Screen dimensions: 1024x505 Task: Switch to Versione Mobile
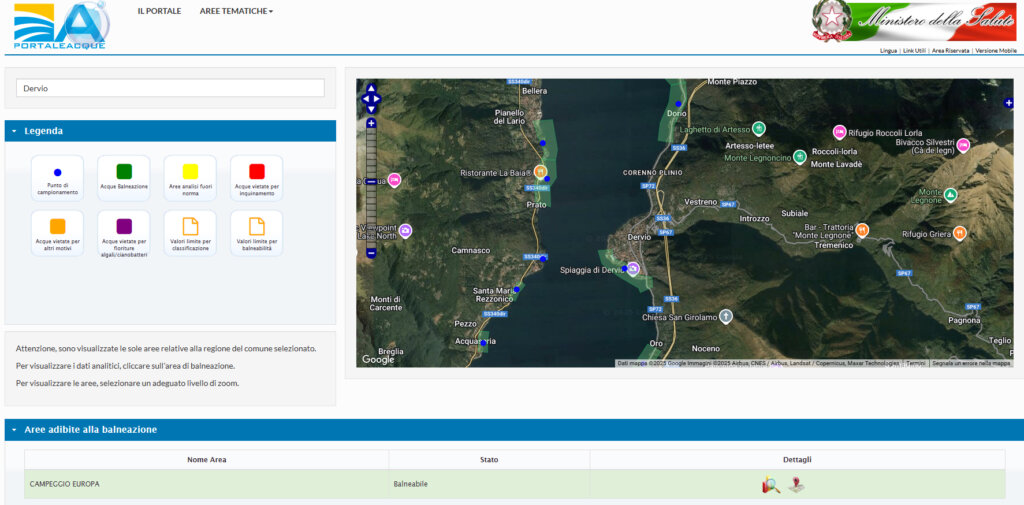point(996,50)
